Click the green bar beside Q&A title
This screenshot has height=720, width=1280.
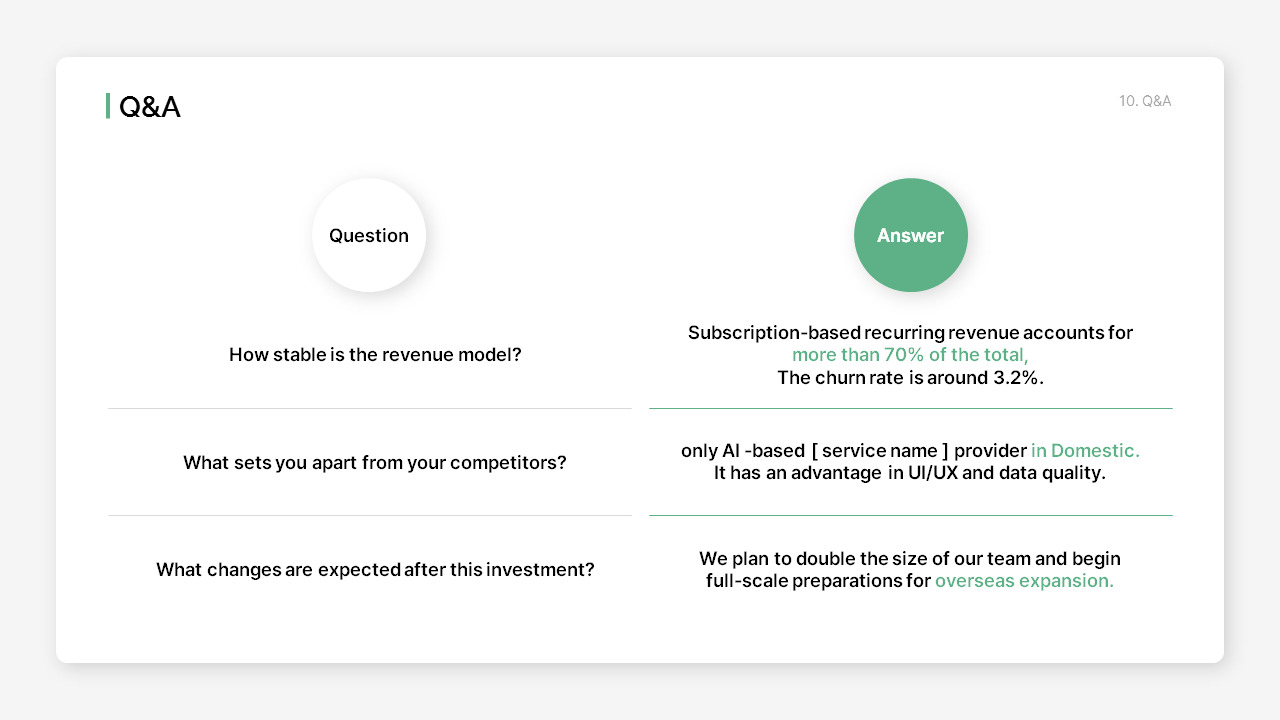pyautogui.click(x=108, y=106)
